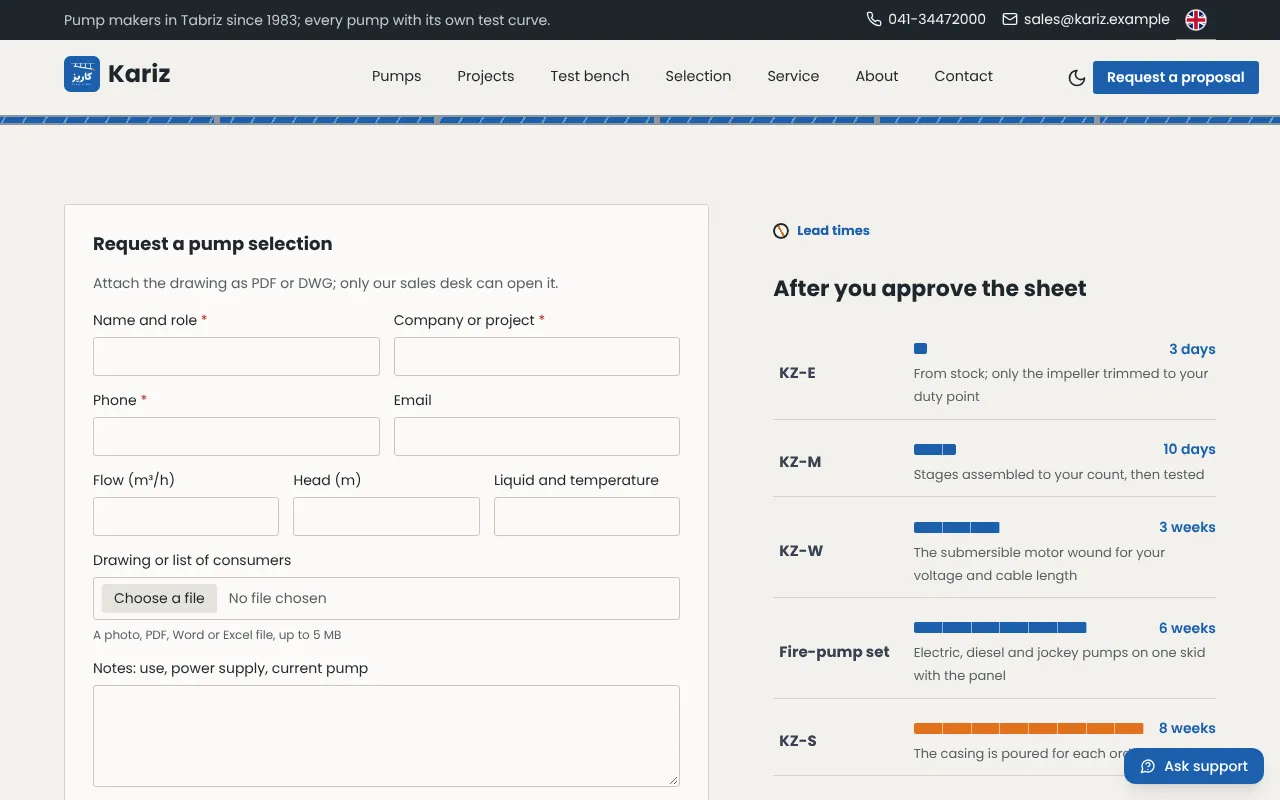
Task: Click the Choose a file button
Action: coord(159,598)
